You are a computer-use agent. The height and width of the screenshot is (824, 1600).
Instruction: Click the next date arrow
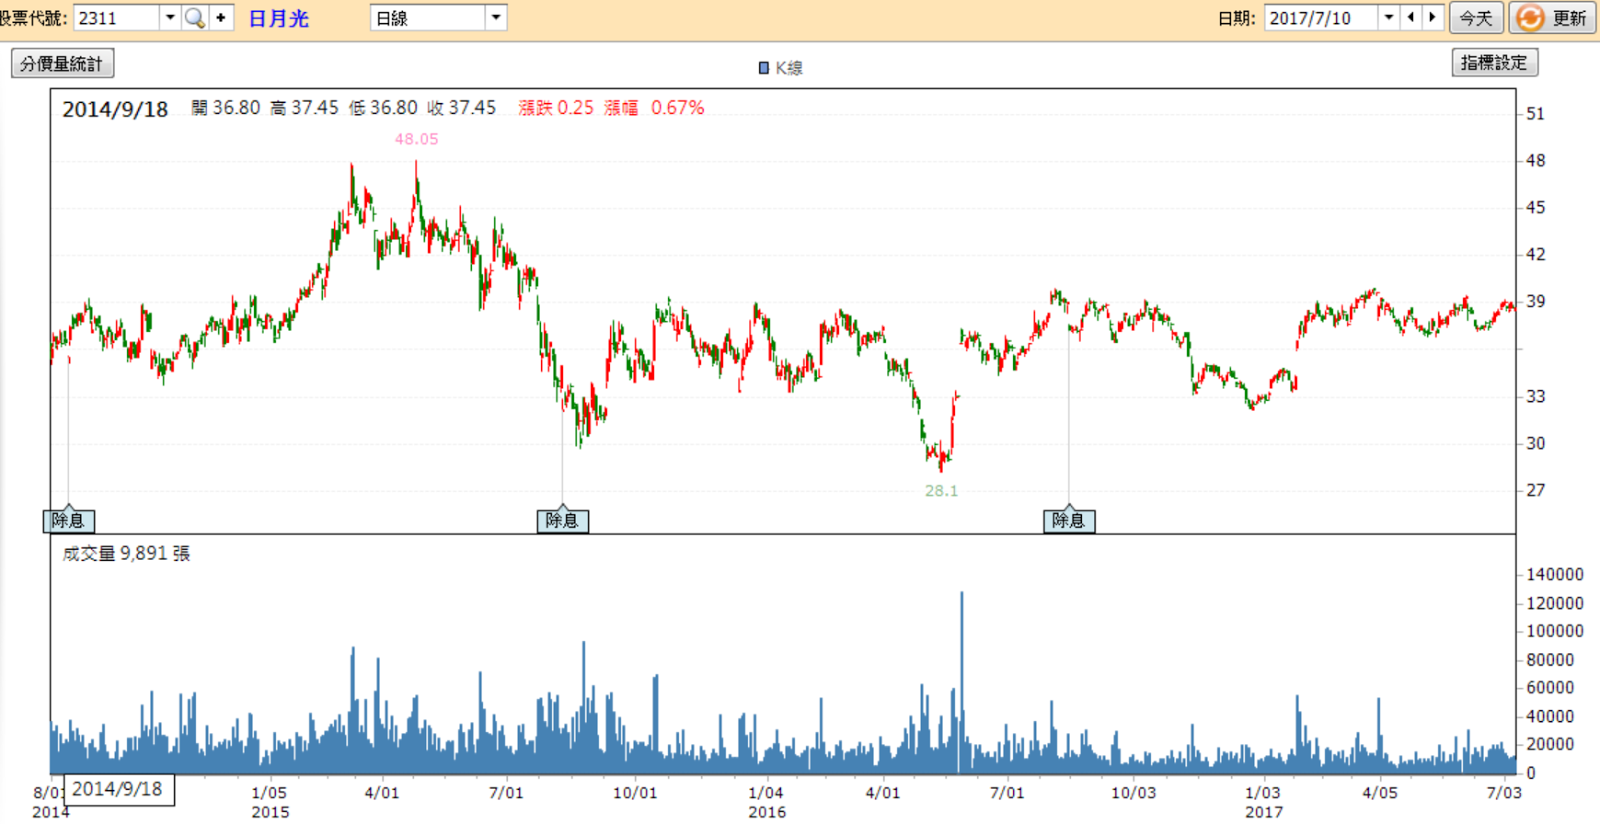point(1432,17)
